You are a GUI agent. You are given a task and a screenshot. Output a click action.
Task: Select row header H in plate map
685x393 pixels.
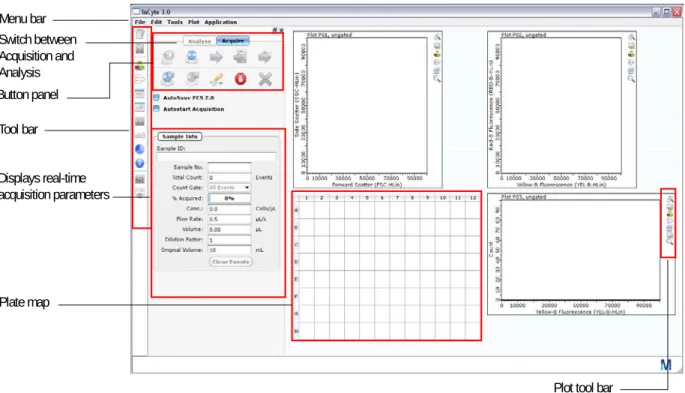click(x=296, y=331)
